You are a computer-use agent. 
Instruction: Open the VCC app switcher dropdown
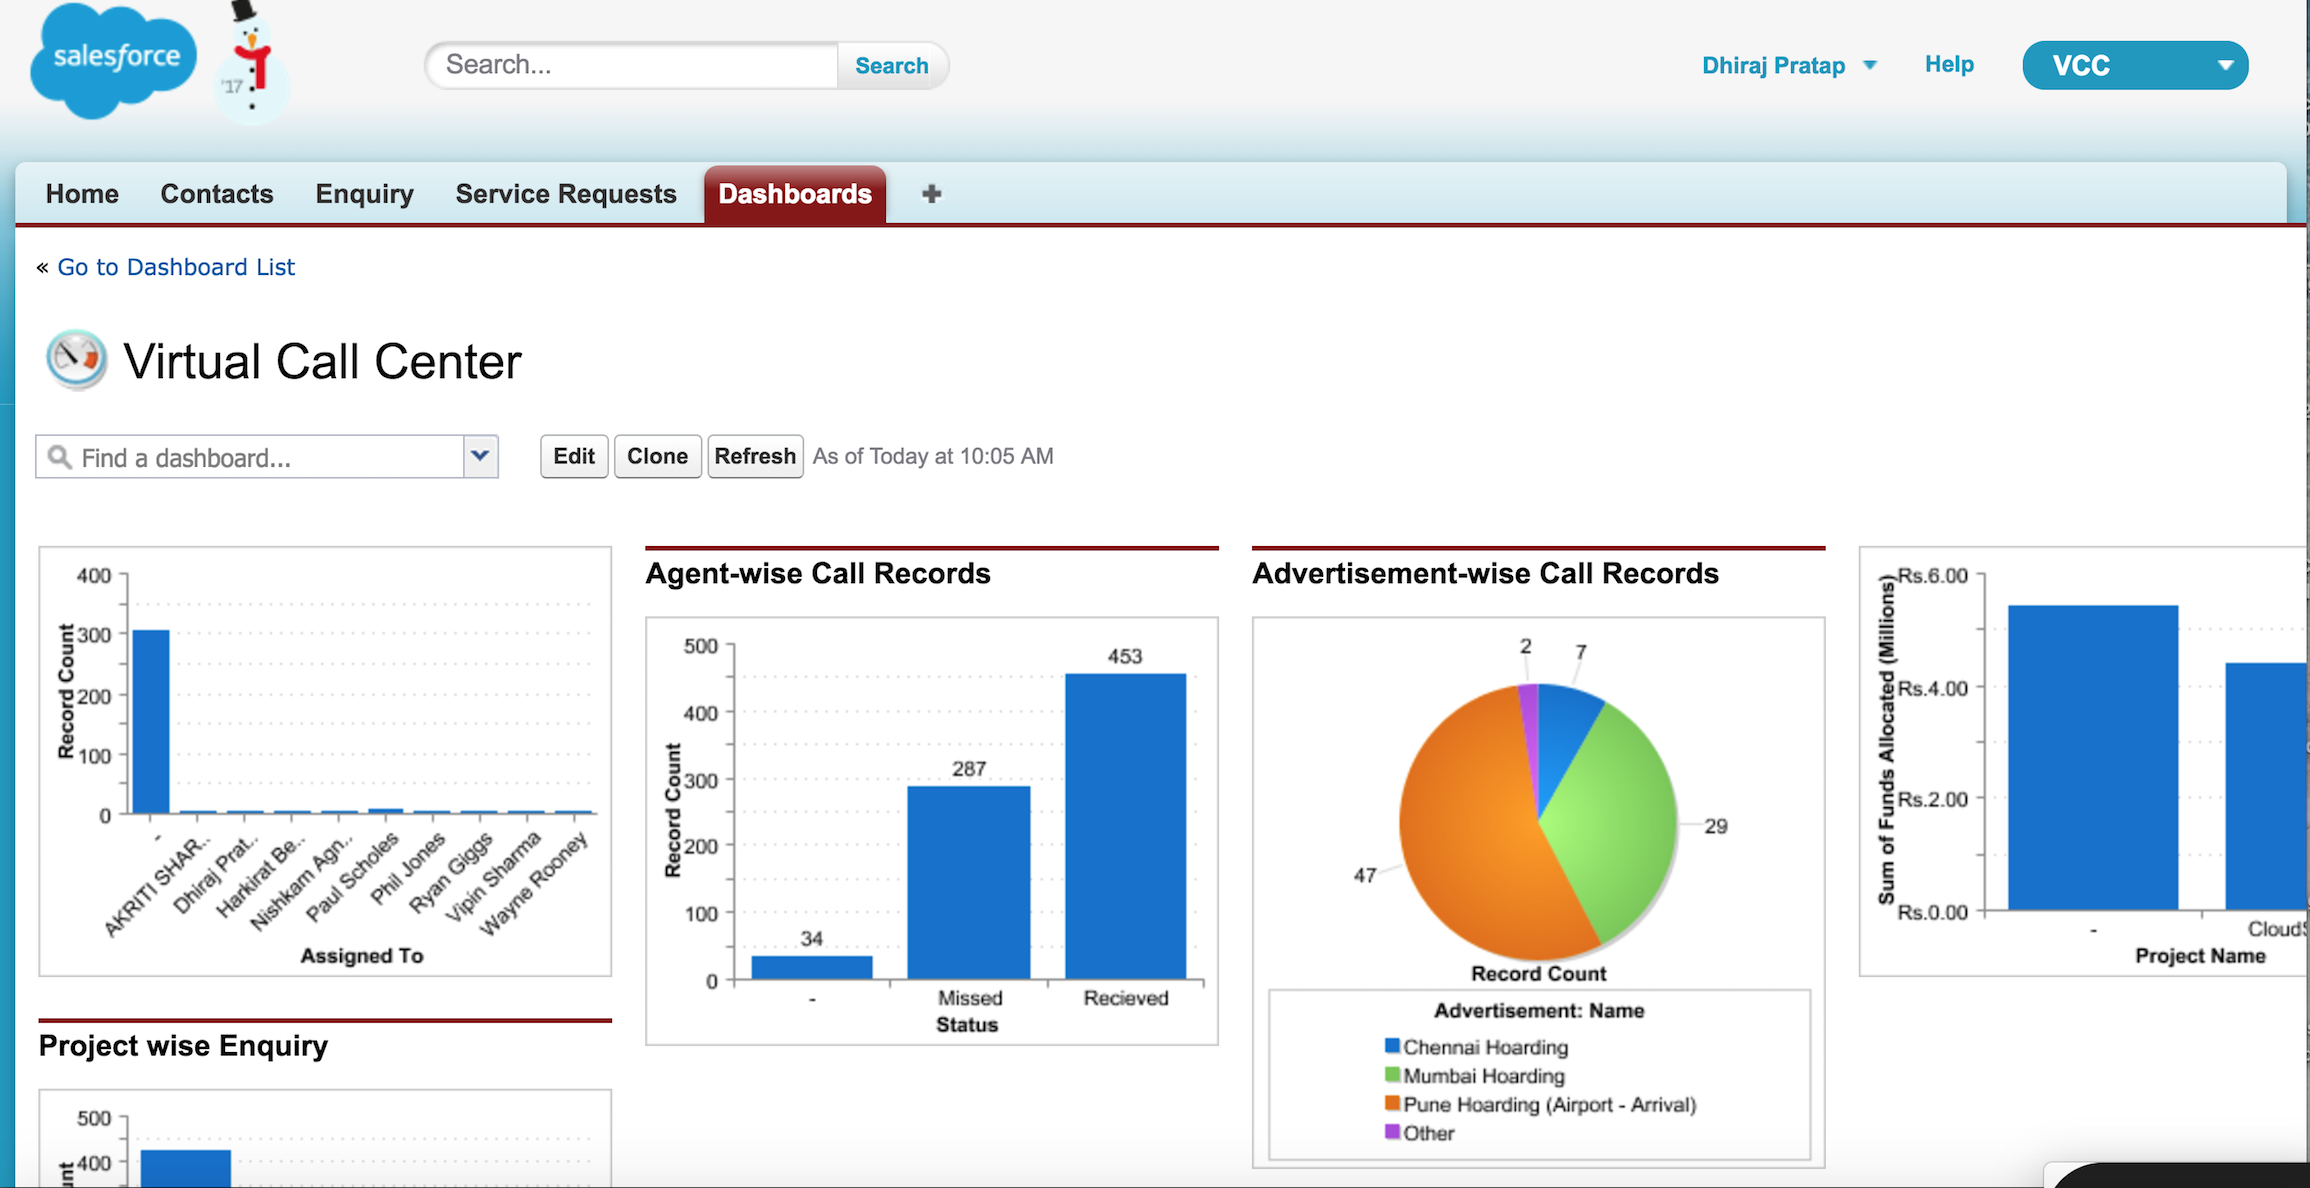tap(2134, 65)
